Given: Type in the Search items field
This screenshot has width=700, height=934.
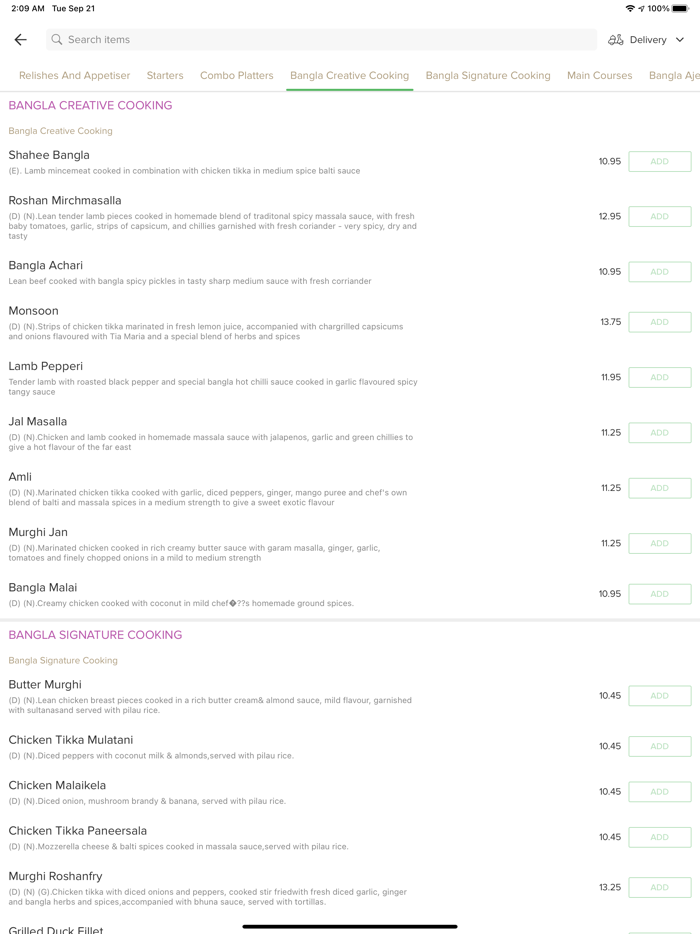Looking at the screenshot, I should point(320,40).
